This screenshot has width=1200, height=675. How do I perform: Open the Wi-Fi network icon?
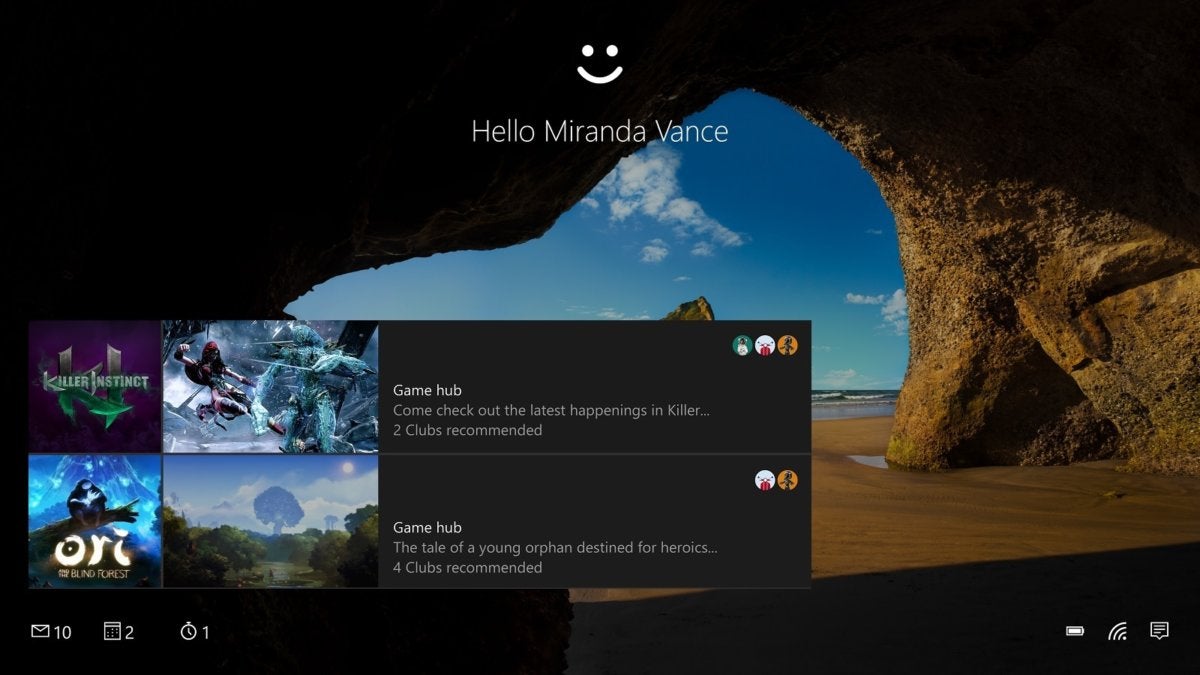[x=1117, y=631]
